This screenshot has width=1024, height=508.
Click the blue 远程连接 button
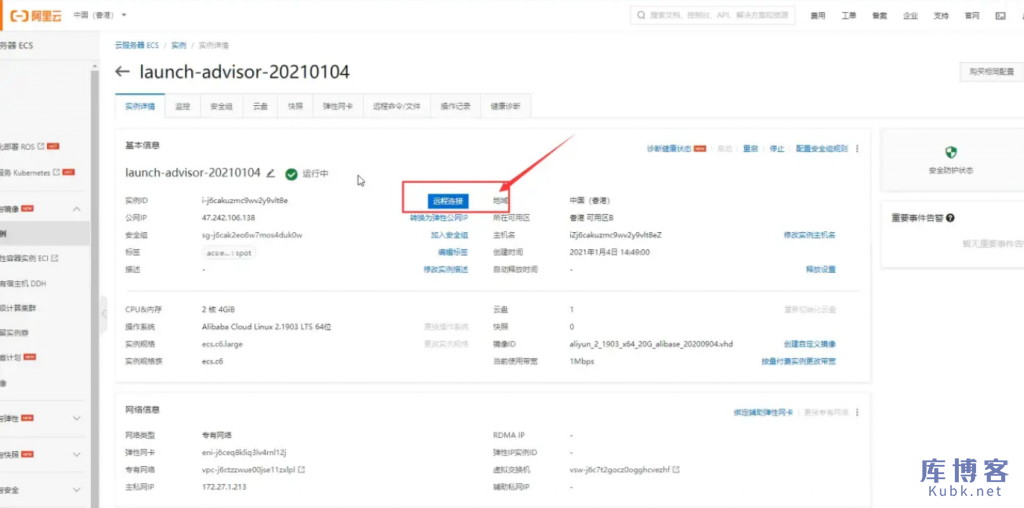pos(448,201)
